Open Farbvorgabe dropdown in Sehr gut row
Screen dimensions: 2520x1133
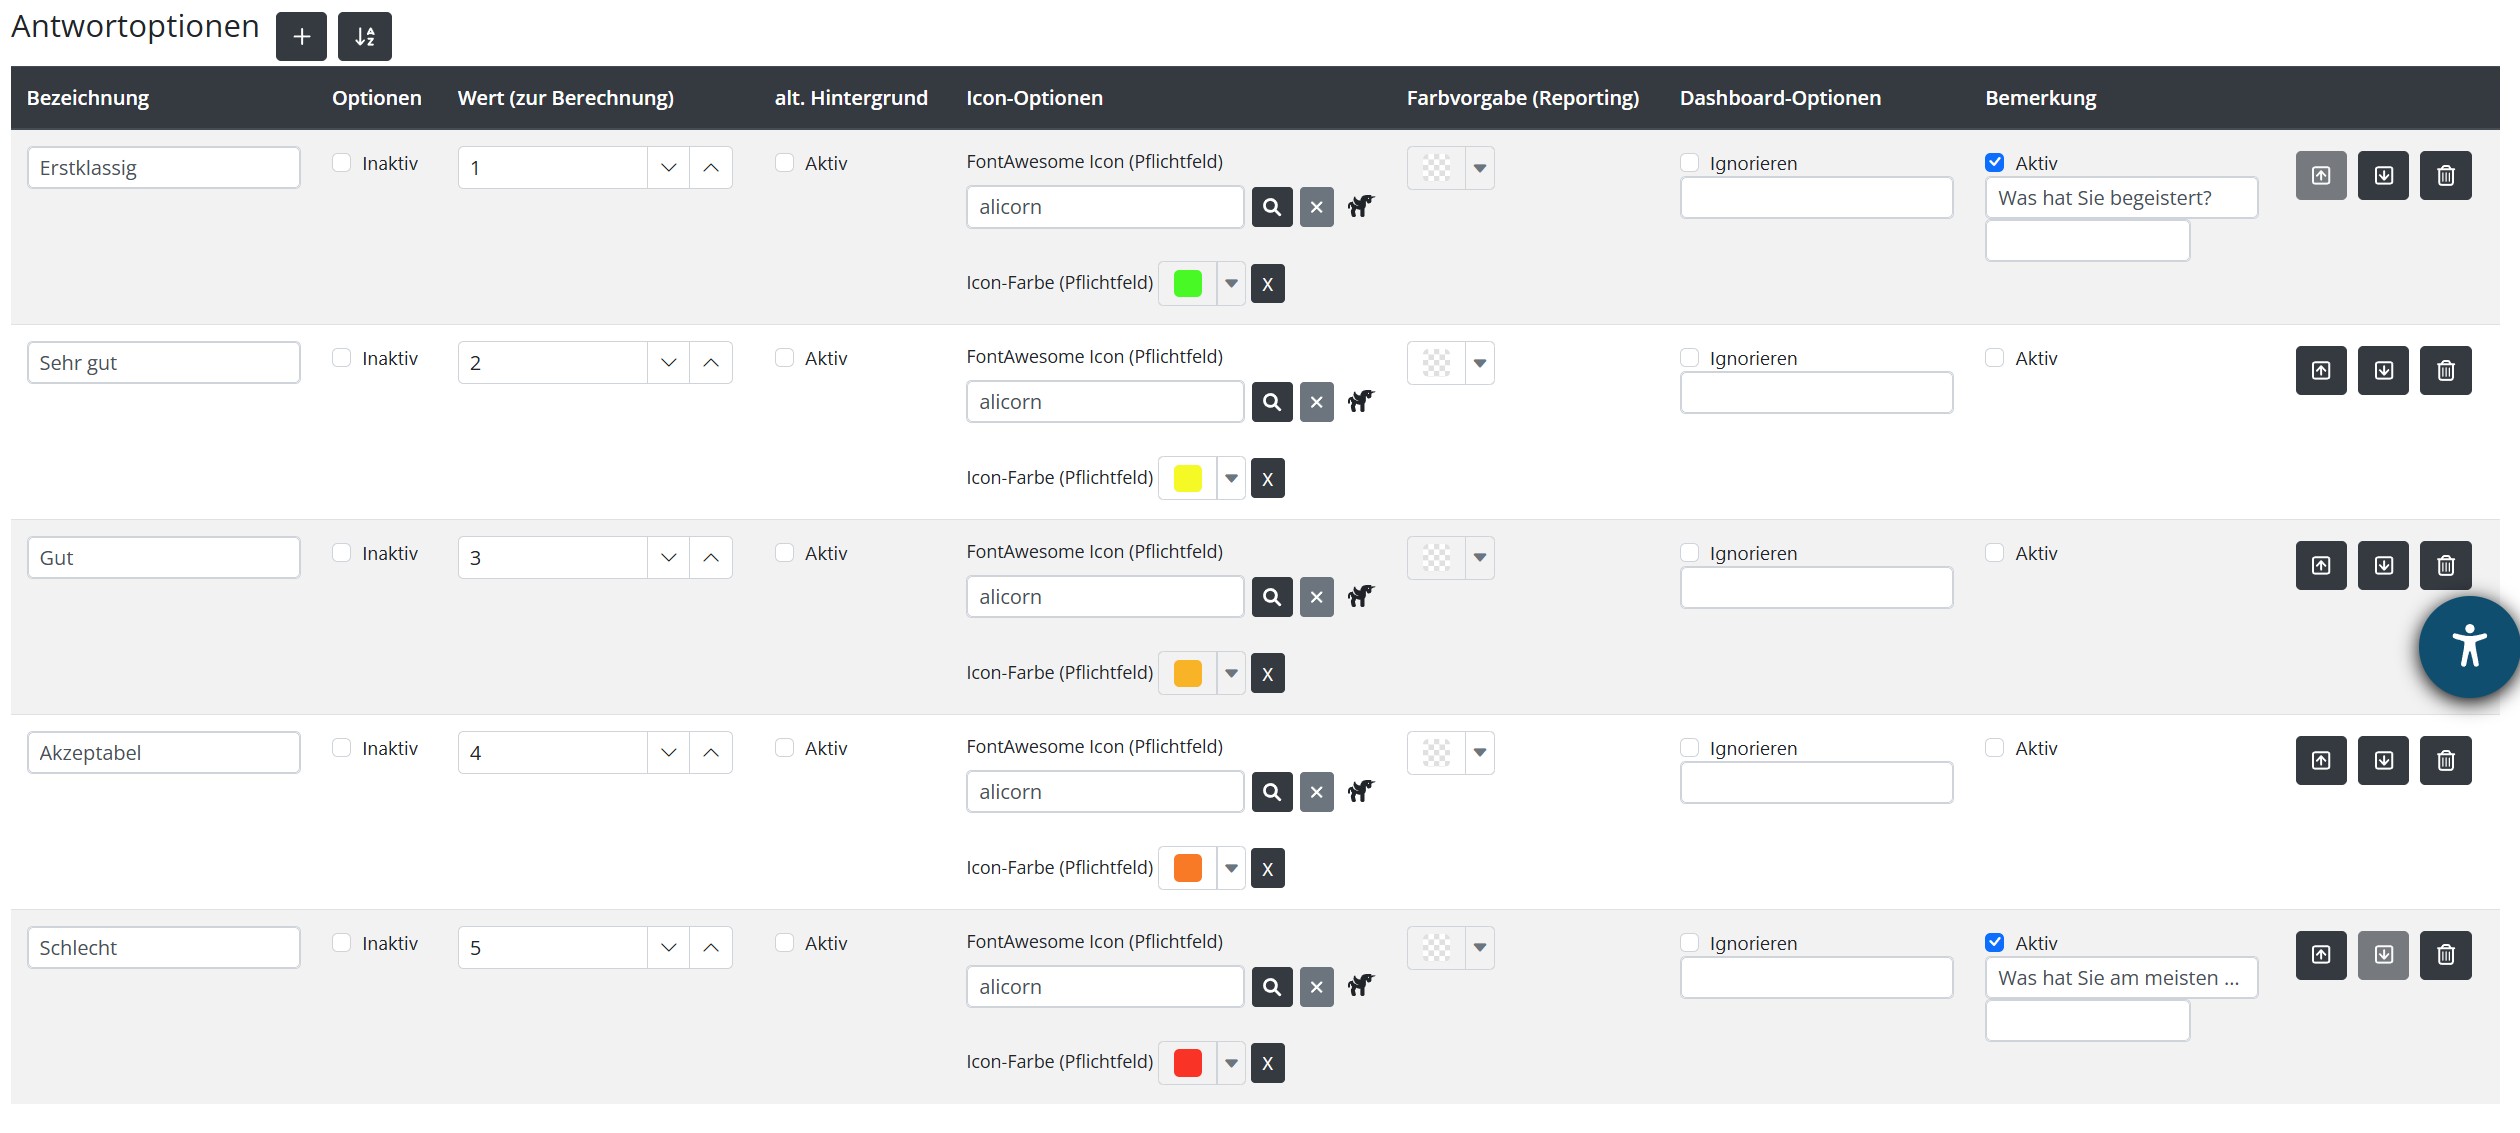click(x=1479, y=363)
